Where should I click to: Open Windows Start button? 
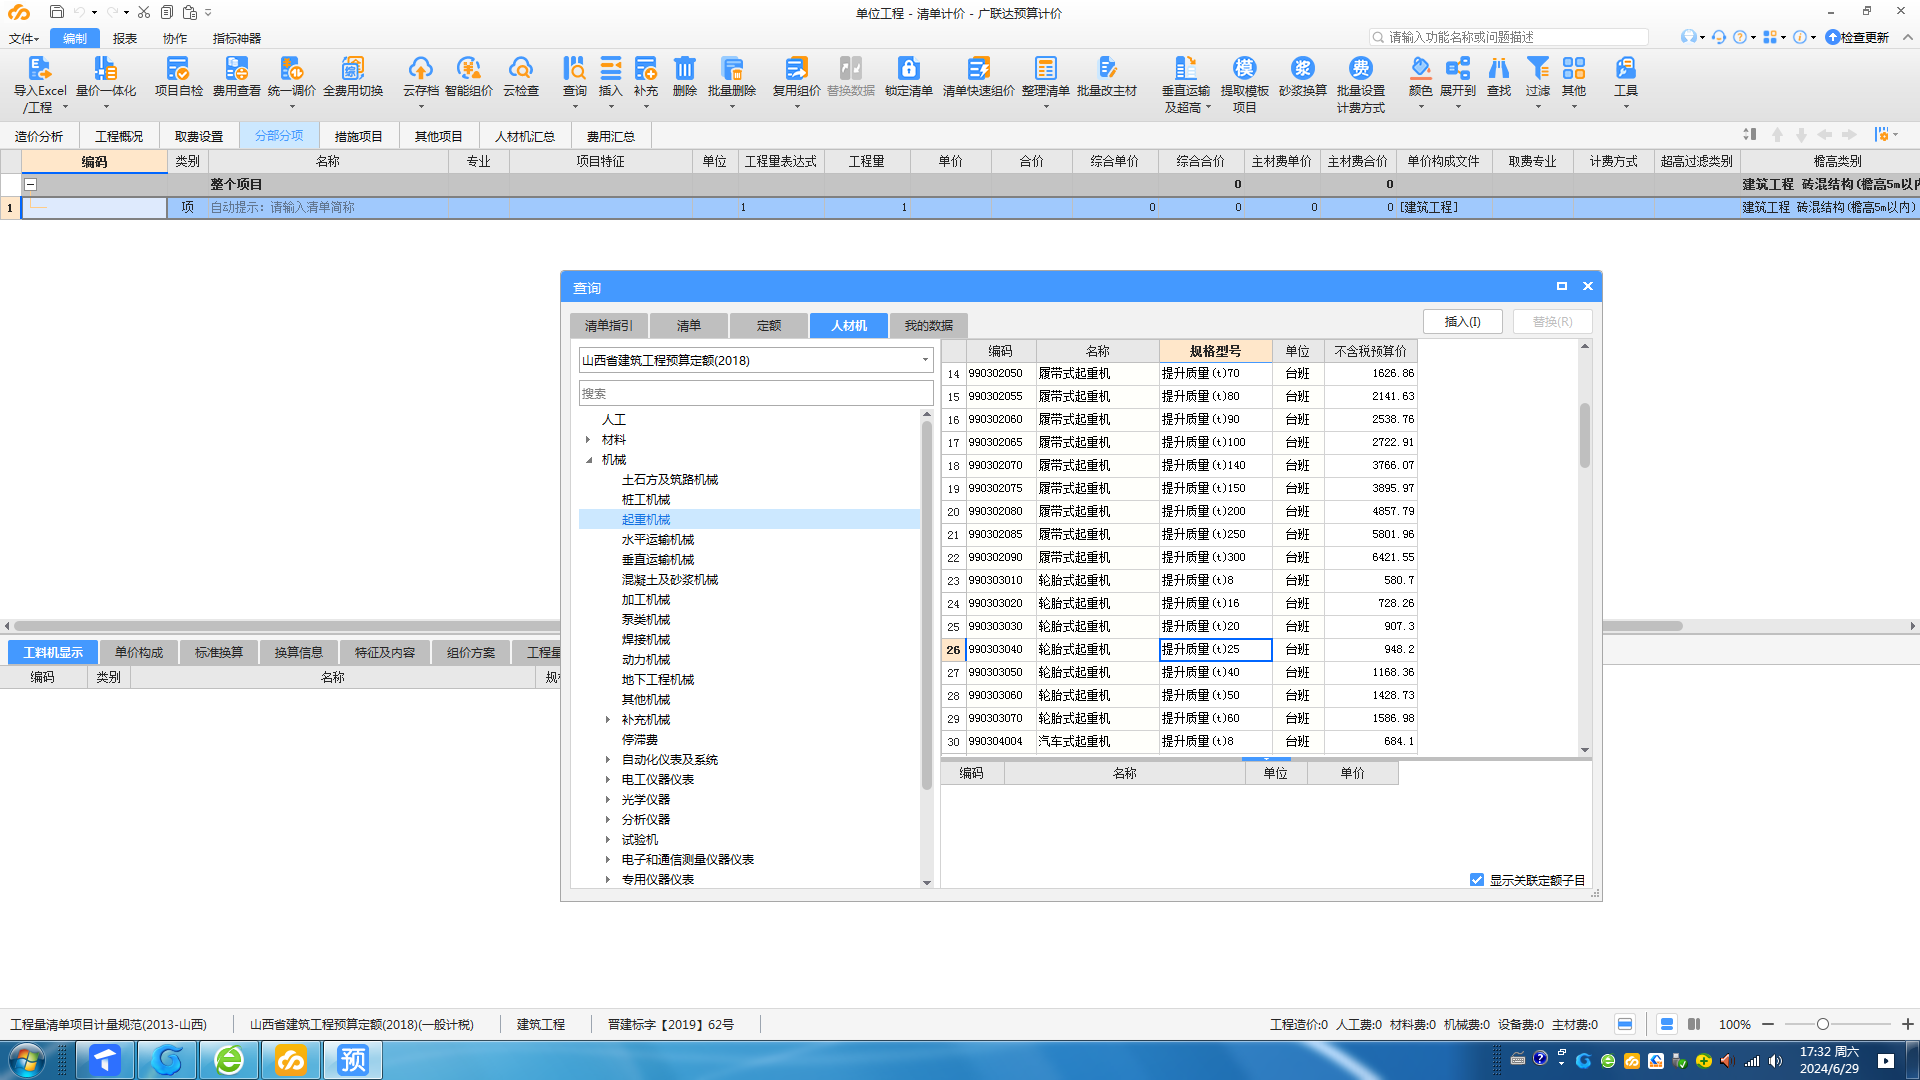tap(27, 1060)
